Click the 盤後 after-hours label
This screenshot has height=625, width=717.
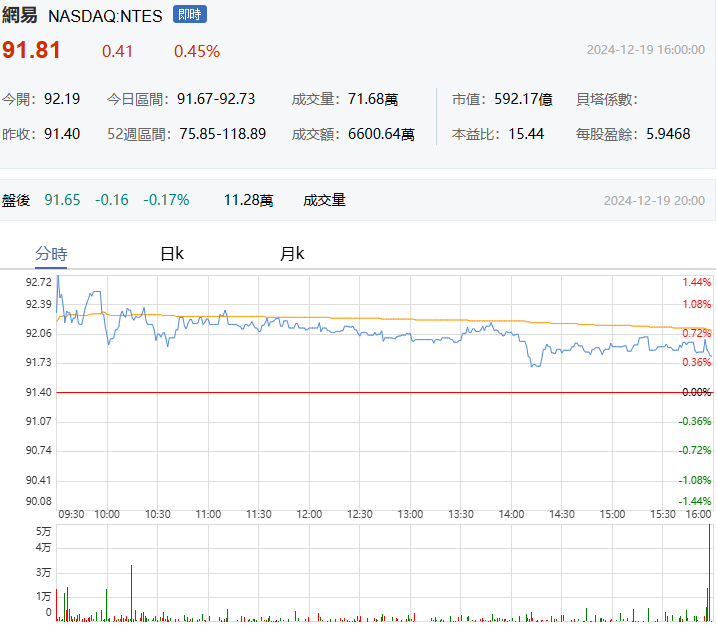coord(16,200)
